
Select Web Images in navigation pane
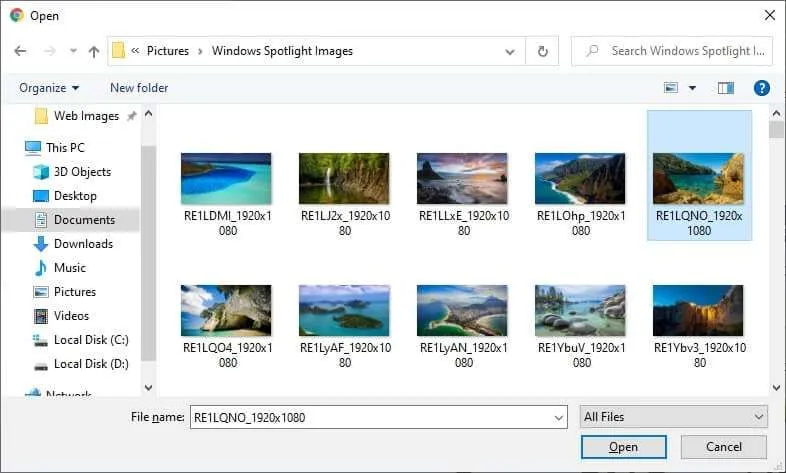coord(86,116)
